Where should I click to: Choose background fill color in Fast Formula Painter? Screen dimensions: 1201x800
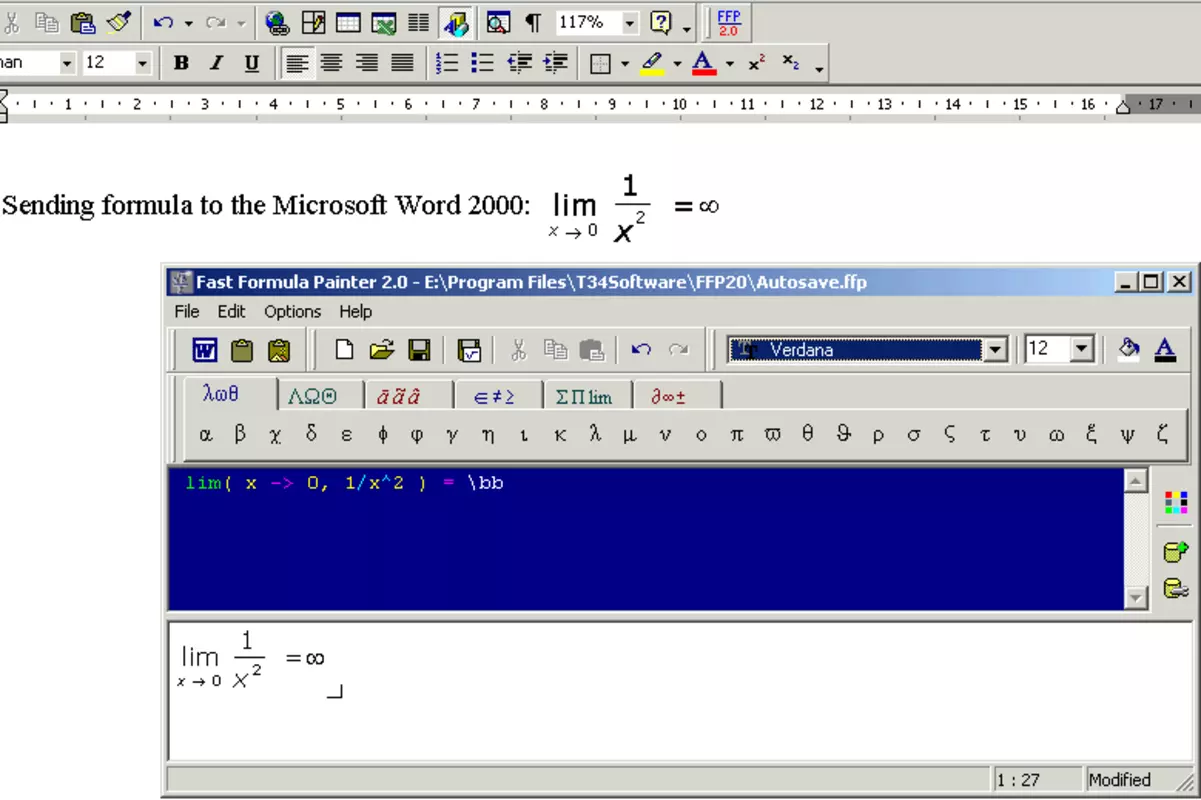click(1129, 349)
